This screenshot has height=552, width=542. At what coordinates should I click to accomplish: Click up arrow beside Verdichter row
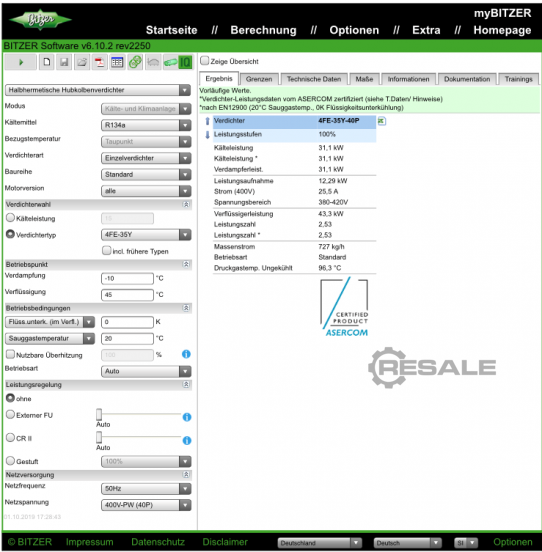pyautogui.click(x=207, y=121)
